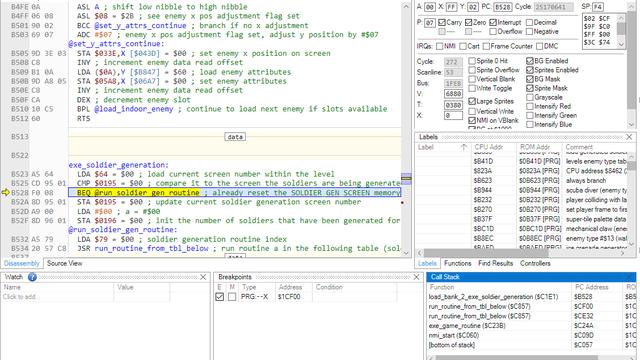The width and height of the screenshot is (640, 360).
Task: Switch to the Source View tab
Action: click(64, 263)
